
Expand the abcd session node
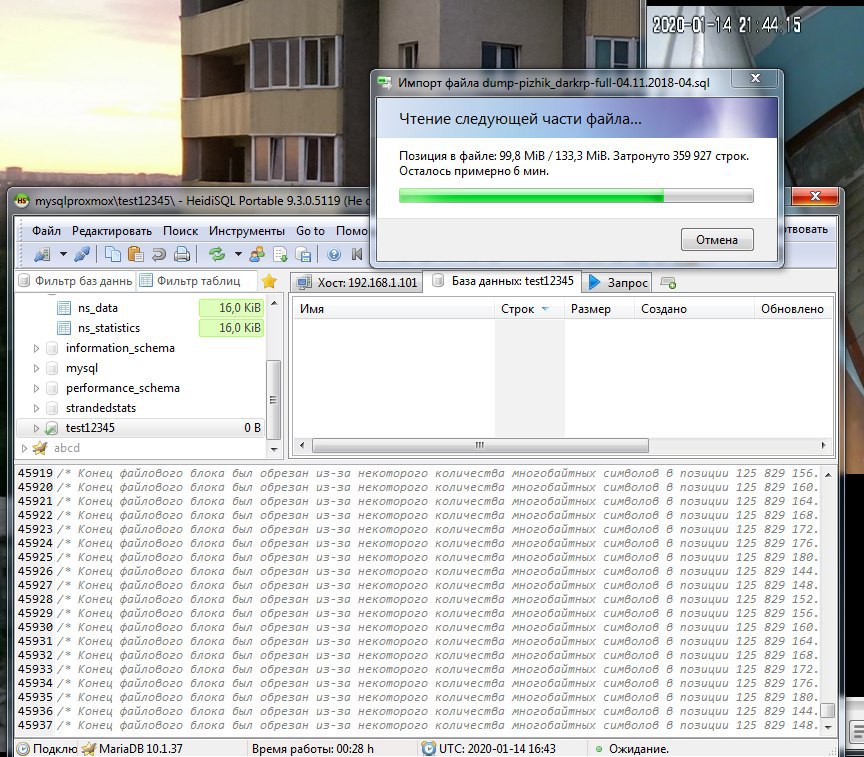pos(24,448)
